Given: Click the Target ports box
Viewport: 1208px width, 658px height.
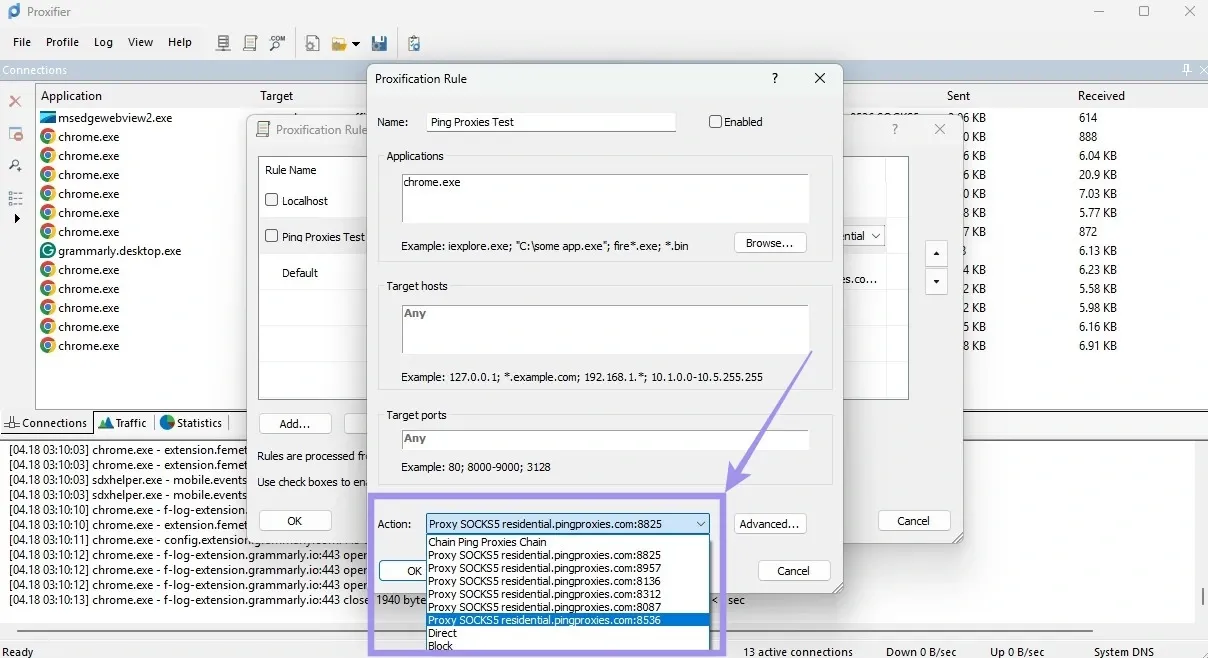Looking at the screenshot, I should tap(605, 440).
